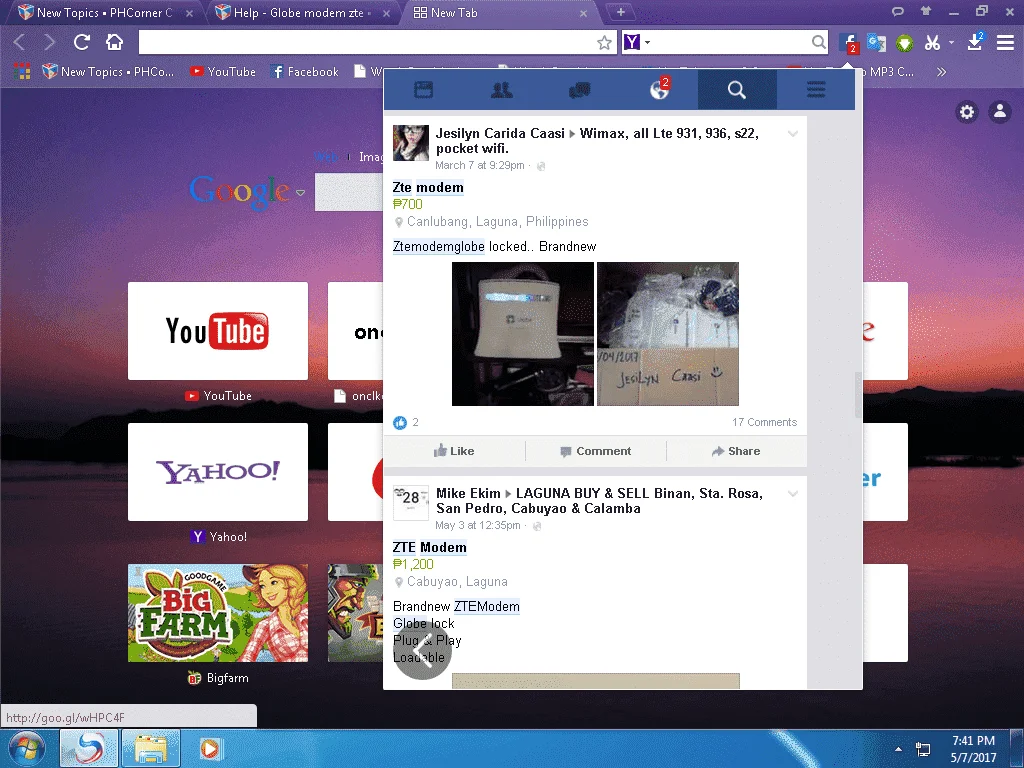The height and width of the screenshot is (768, 1024).
Task: Click the Facebook popup scrollbar
Action: point(858,395)
